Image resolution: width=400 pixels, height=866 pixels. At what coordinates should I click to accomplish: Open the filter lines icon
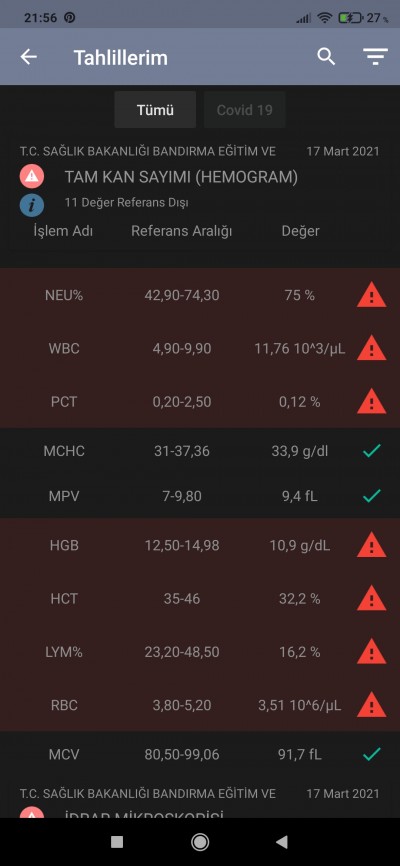pos(375,57)
